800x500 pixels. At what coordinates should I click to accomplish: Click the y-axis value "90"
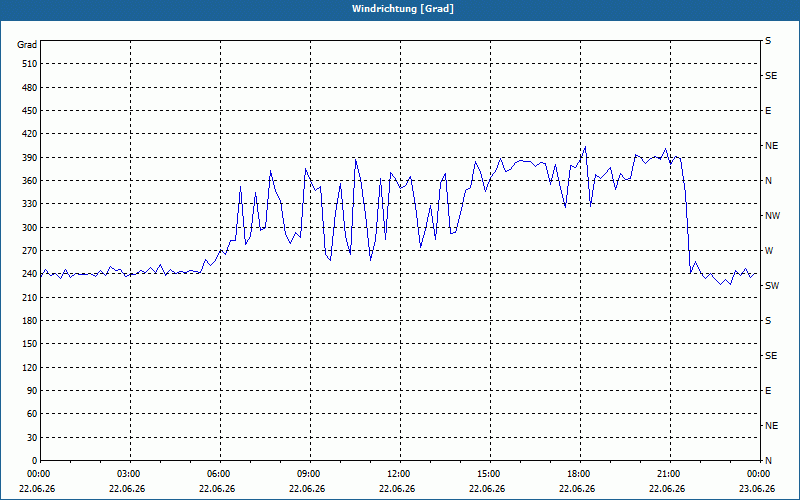(32, 391)
